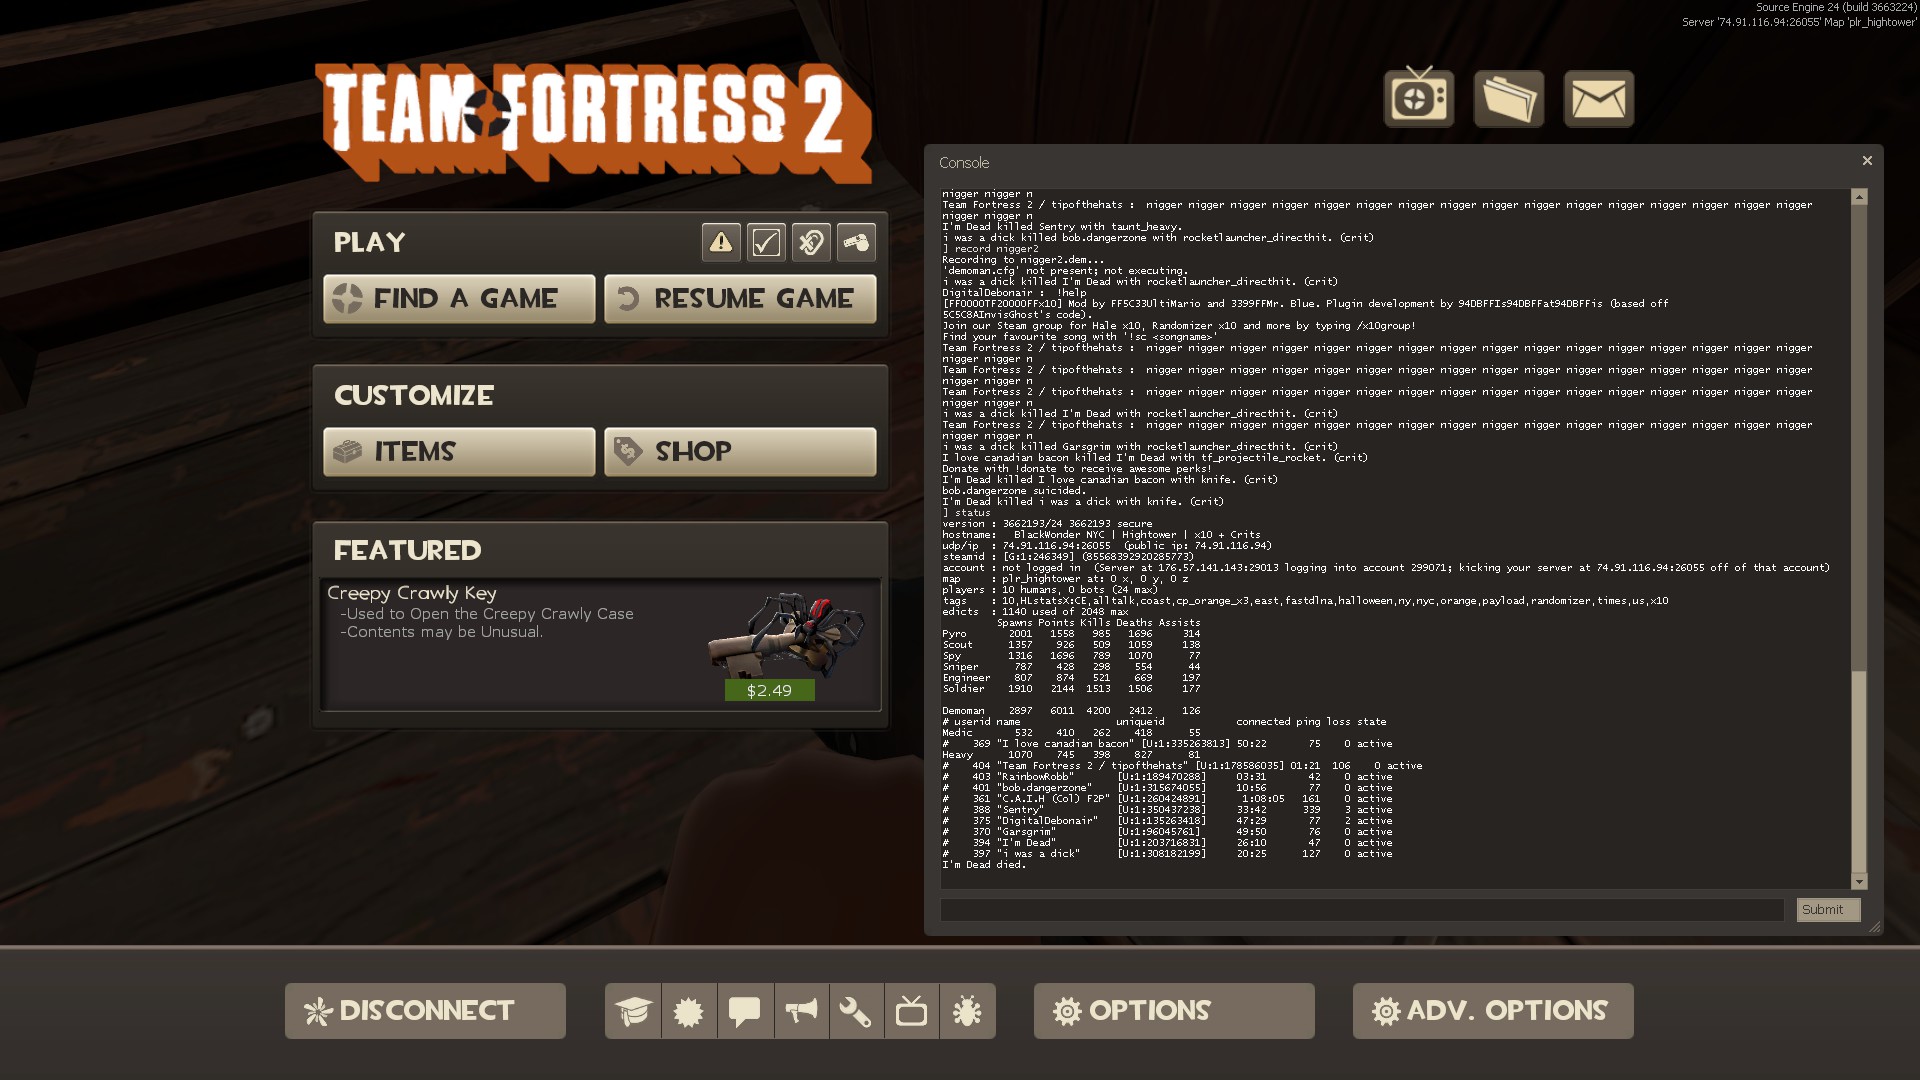
Task: Open the replay TV icon
Action: (x=1418, y=98)
